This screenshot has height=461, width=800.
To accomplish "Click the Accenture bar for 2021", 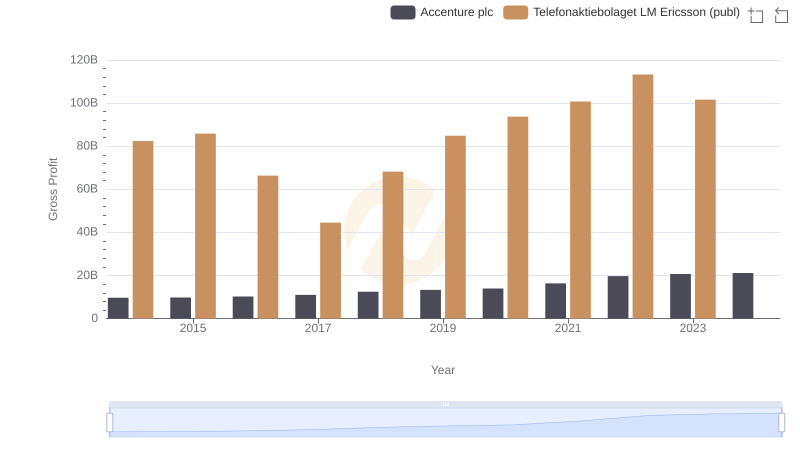I will [555, 301].
